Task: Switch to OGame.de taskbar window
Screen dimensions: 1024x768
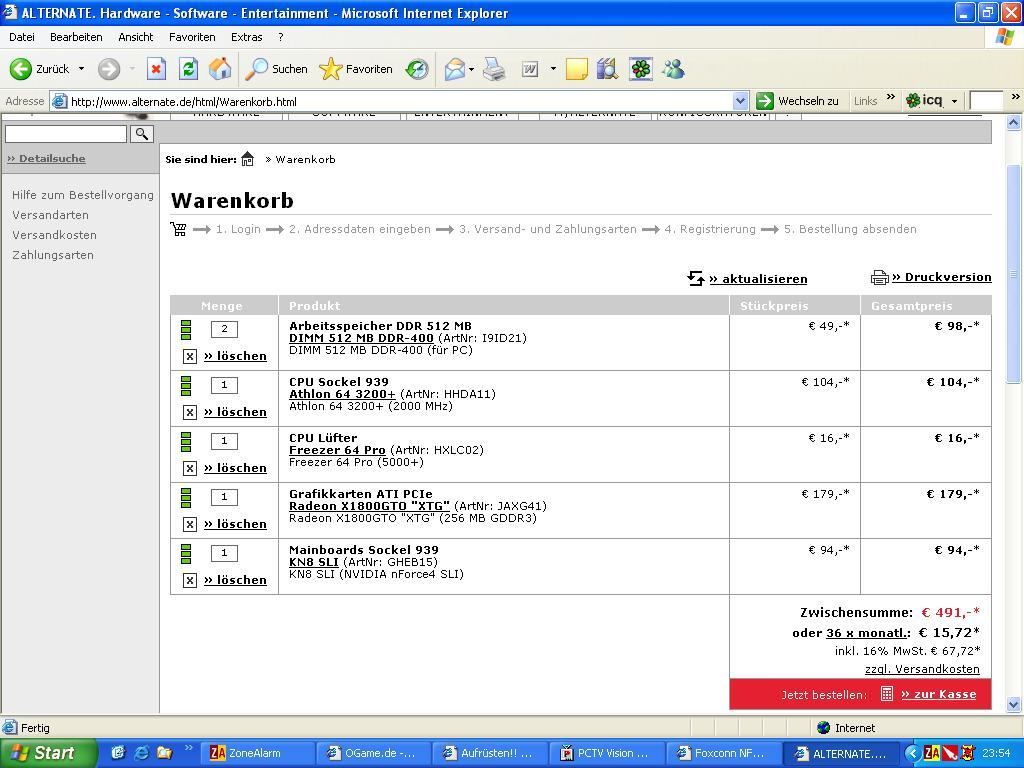Action: pos(374,753)
